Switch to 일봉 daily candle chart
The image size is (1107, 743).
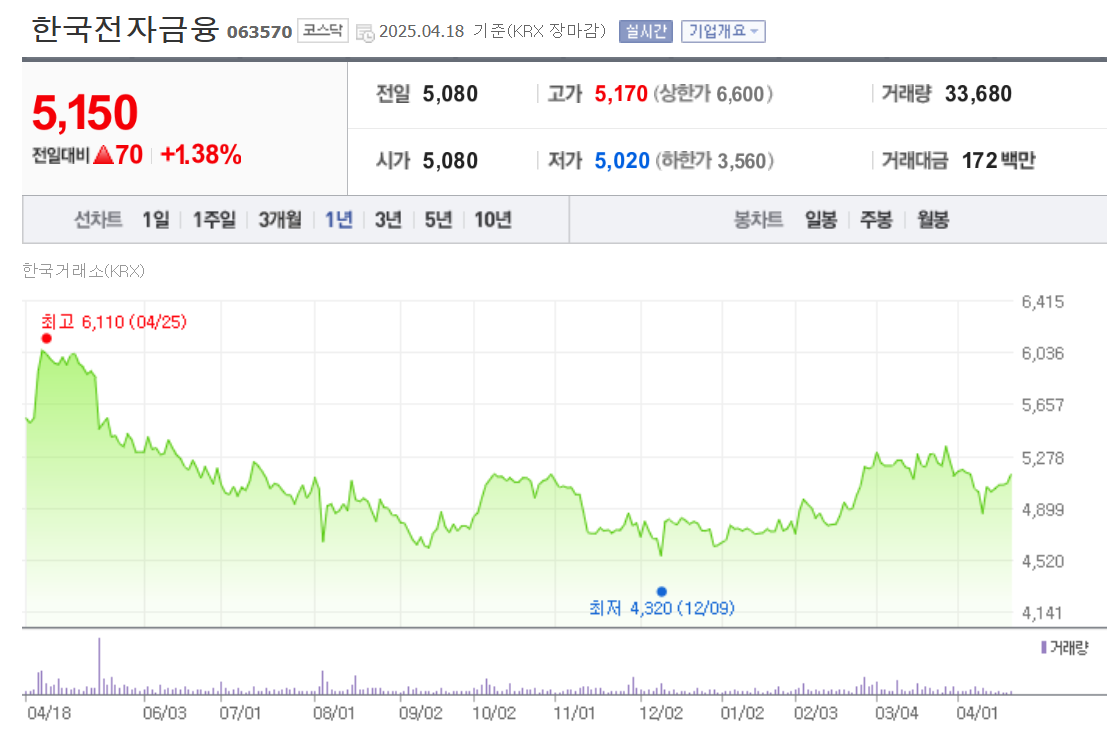click(820, 220)
